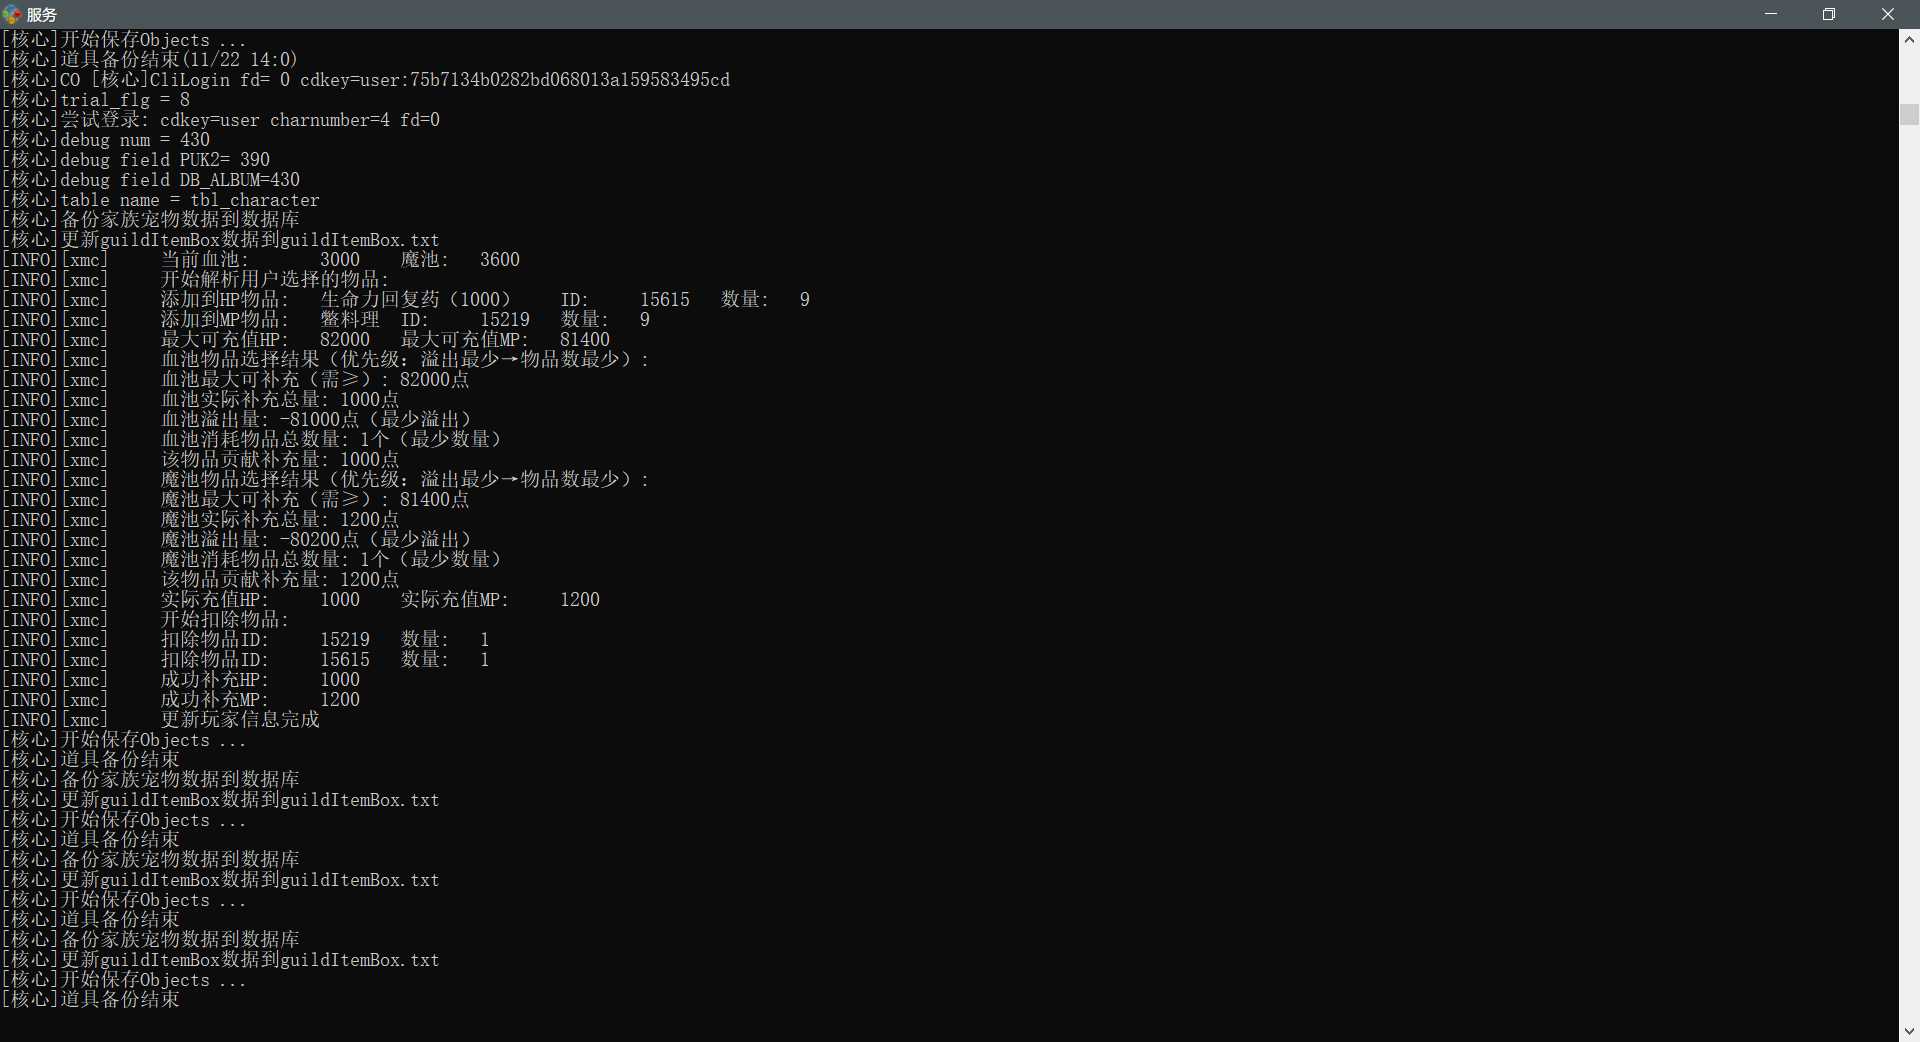Click the 扣除物品ID: 15615 line
The height and width of the screenshot is (1042, 1920).
pos(246,660)
